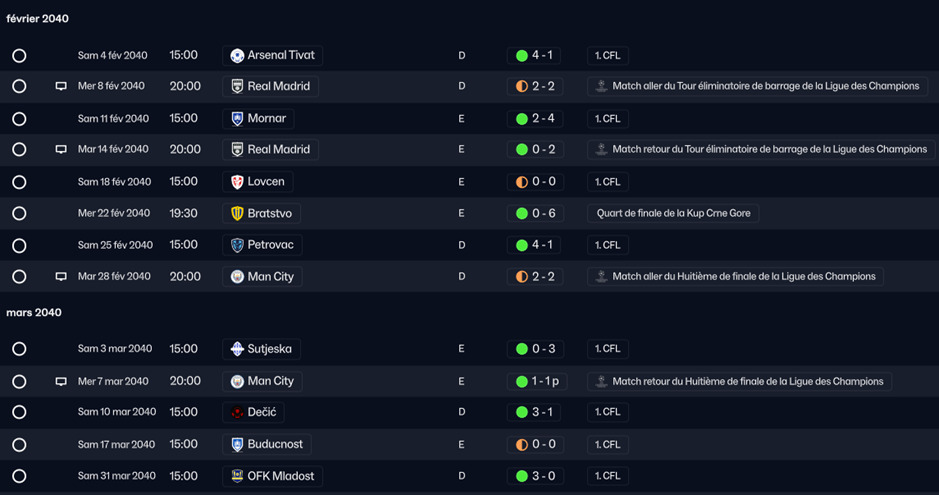
Task: Open Quart de finale de la Kup Crne Gore
Action: (x=673, y=213)
